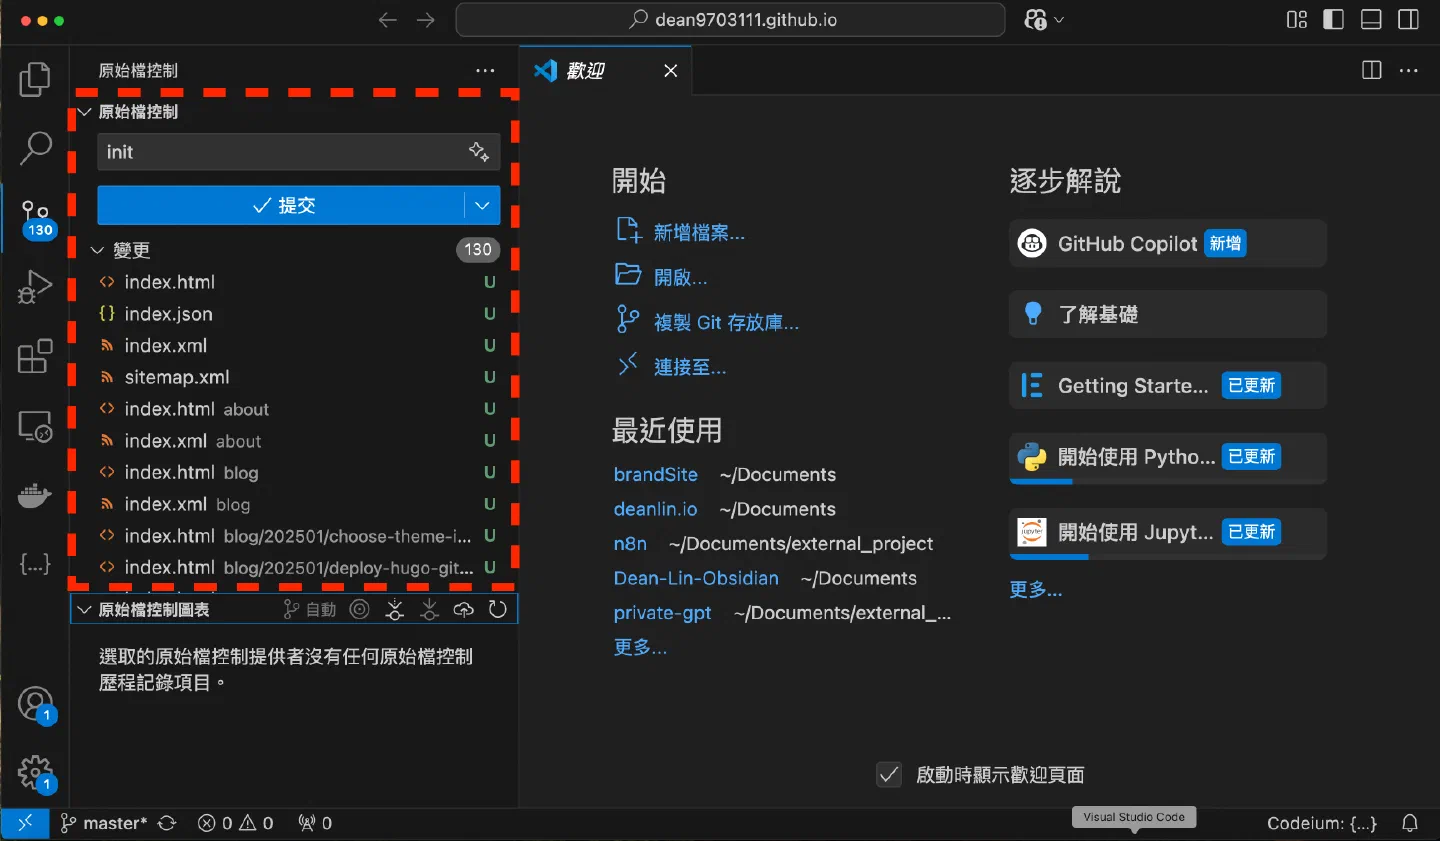Synchronize changes next to master branch
Image resolution: width=1440 pixels, height=841 pixels.
pyautogui.click(x=167, y=823)
